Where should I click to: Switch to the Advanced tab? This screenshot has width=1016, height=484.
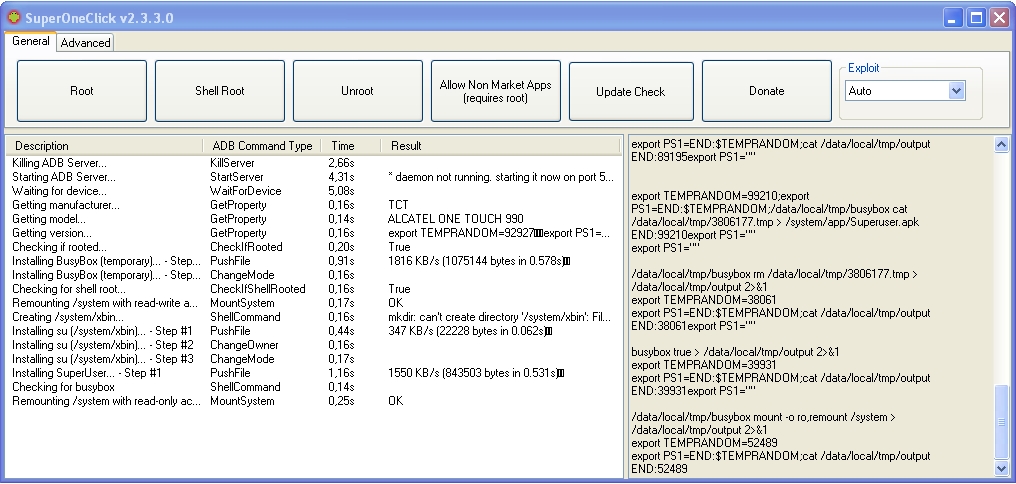[85, 43]
